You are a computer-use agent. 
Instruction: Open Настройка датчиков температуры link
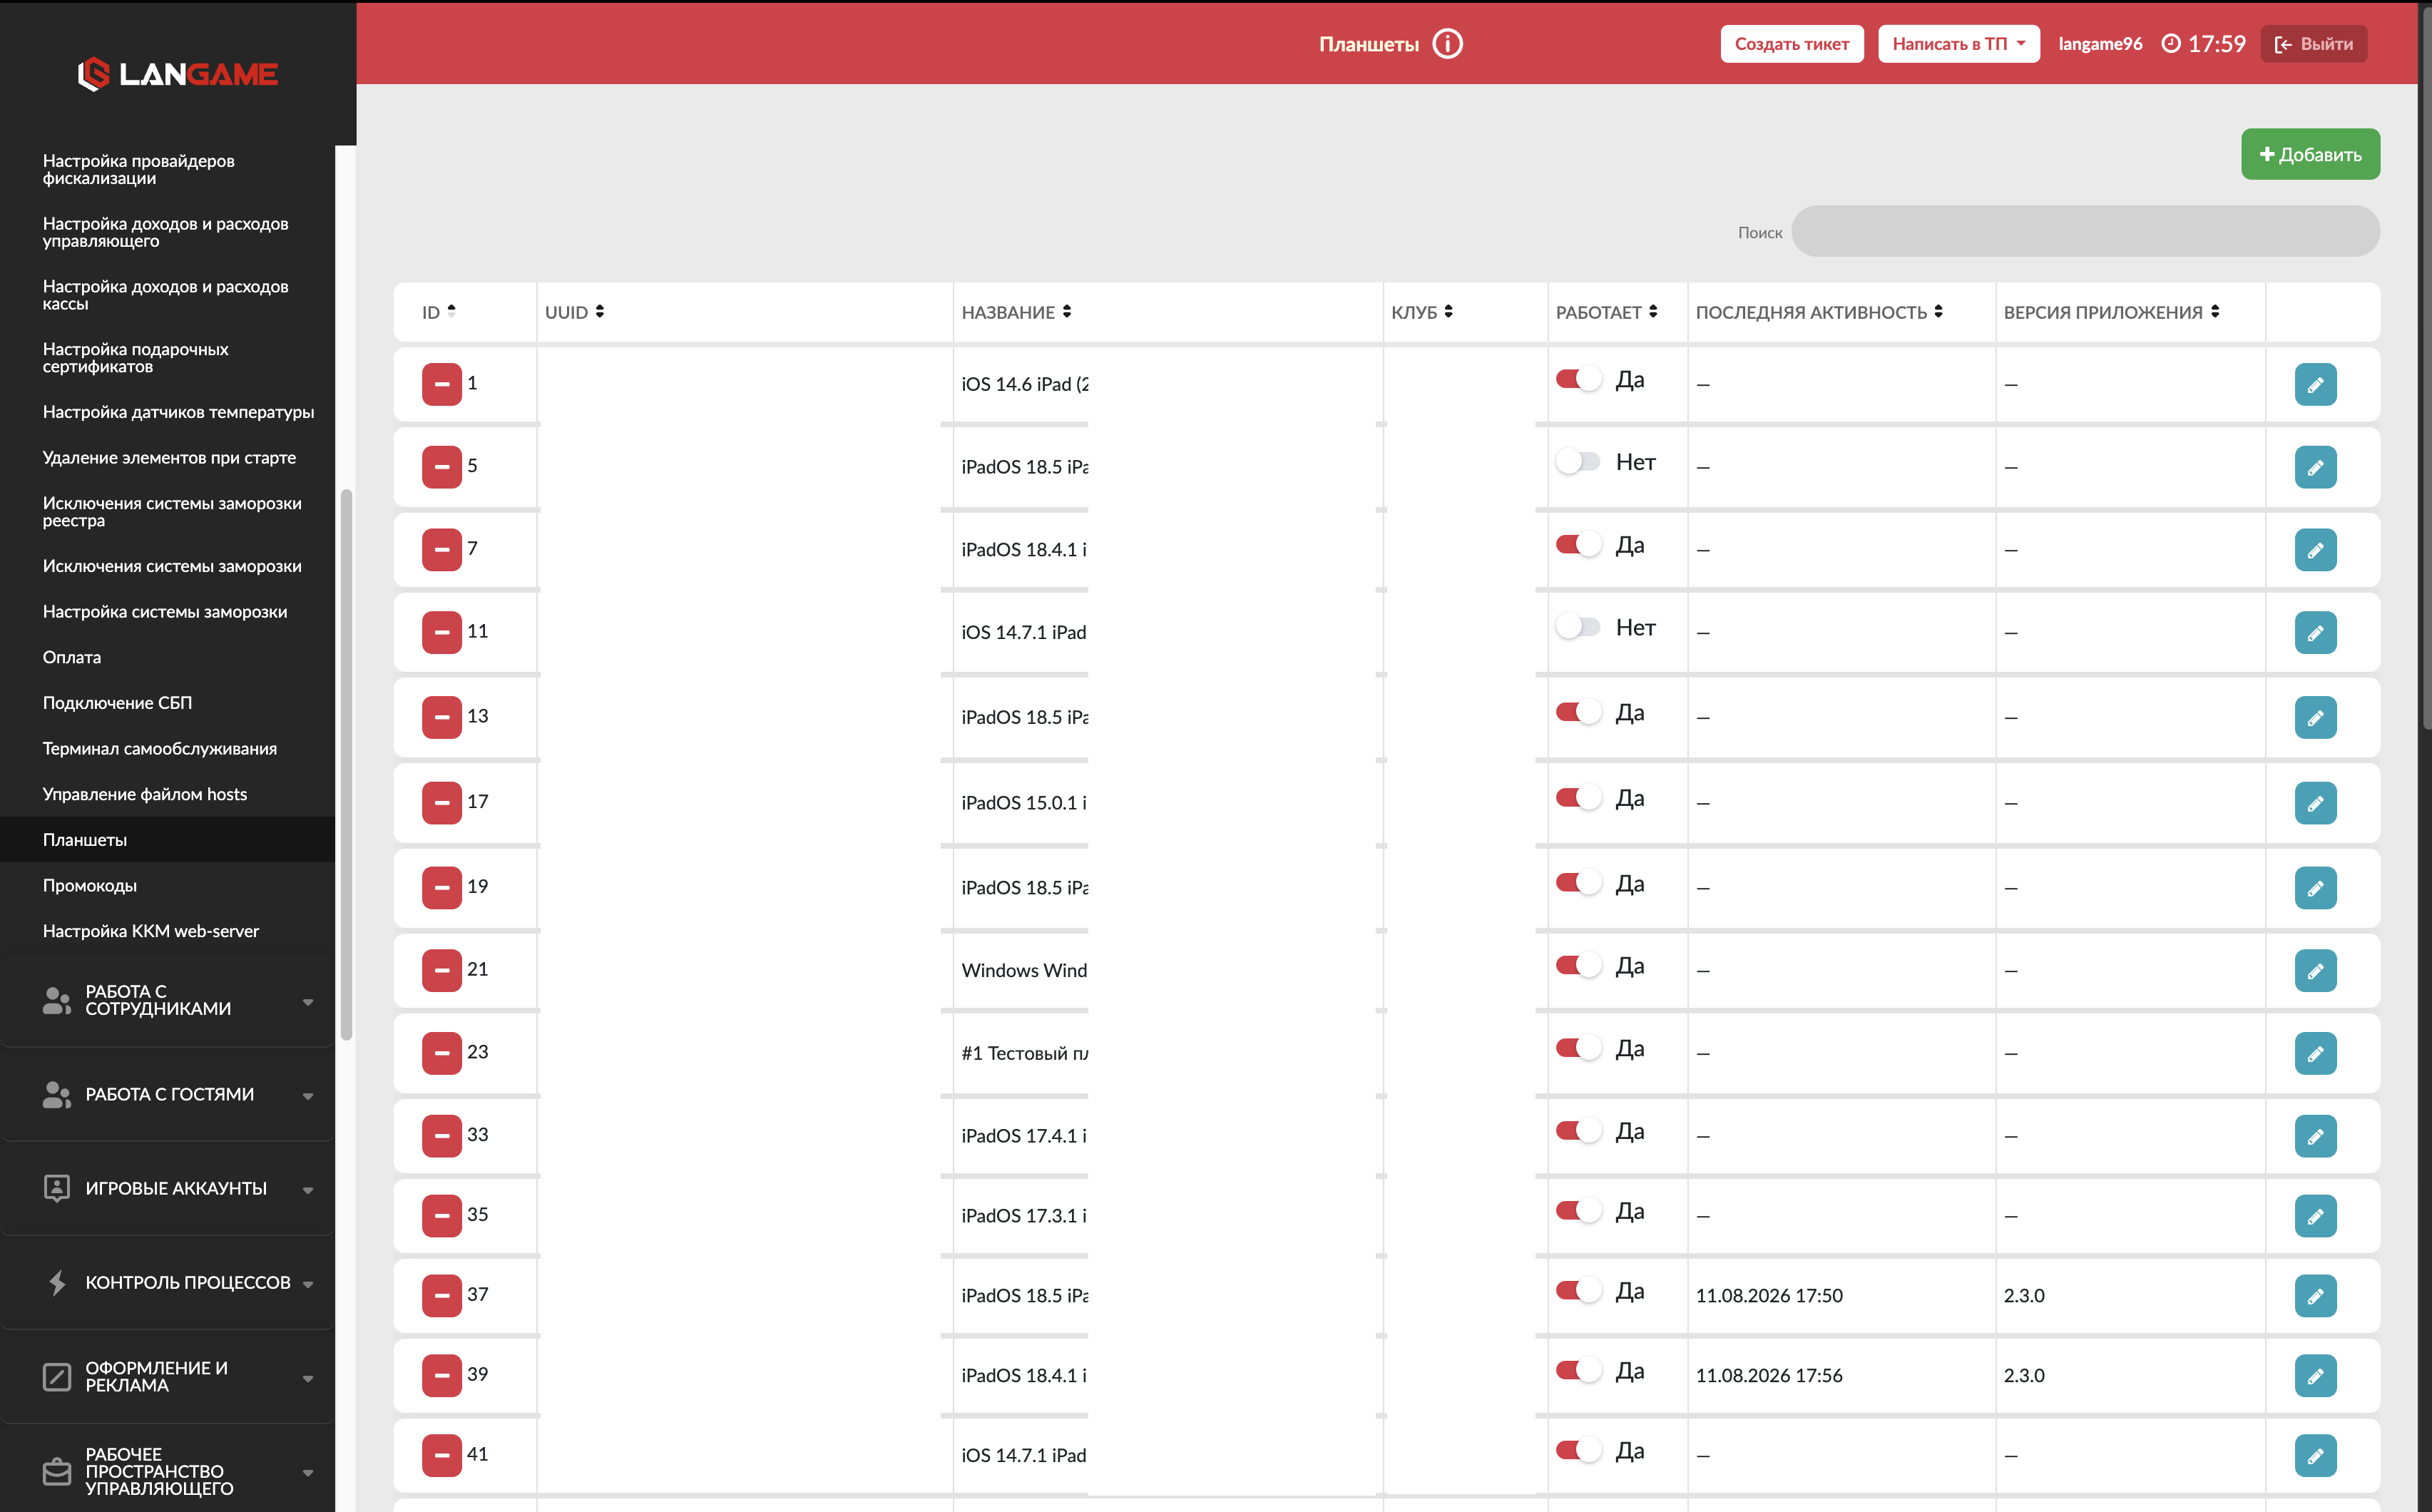tap(178, 412)
